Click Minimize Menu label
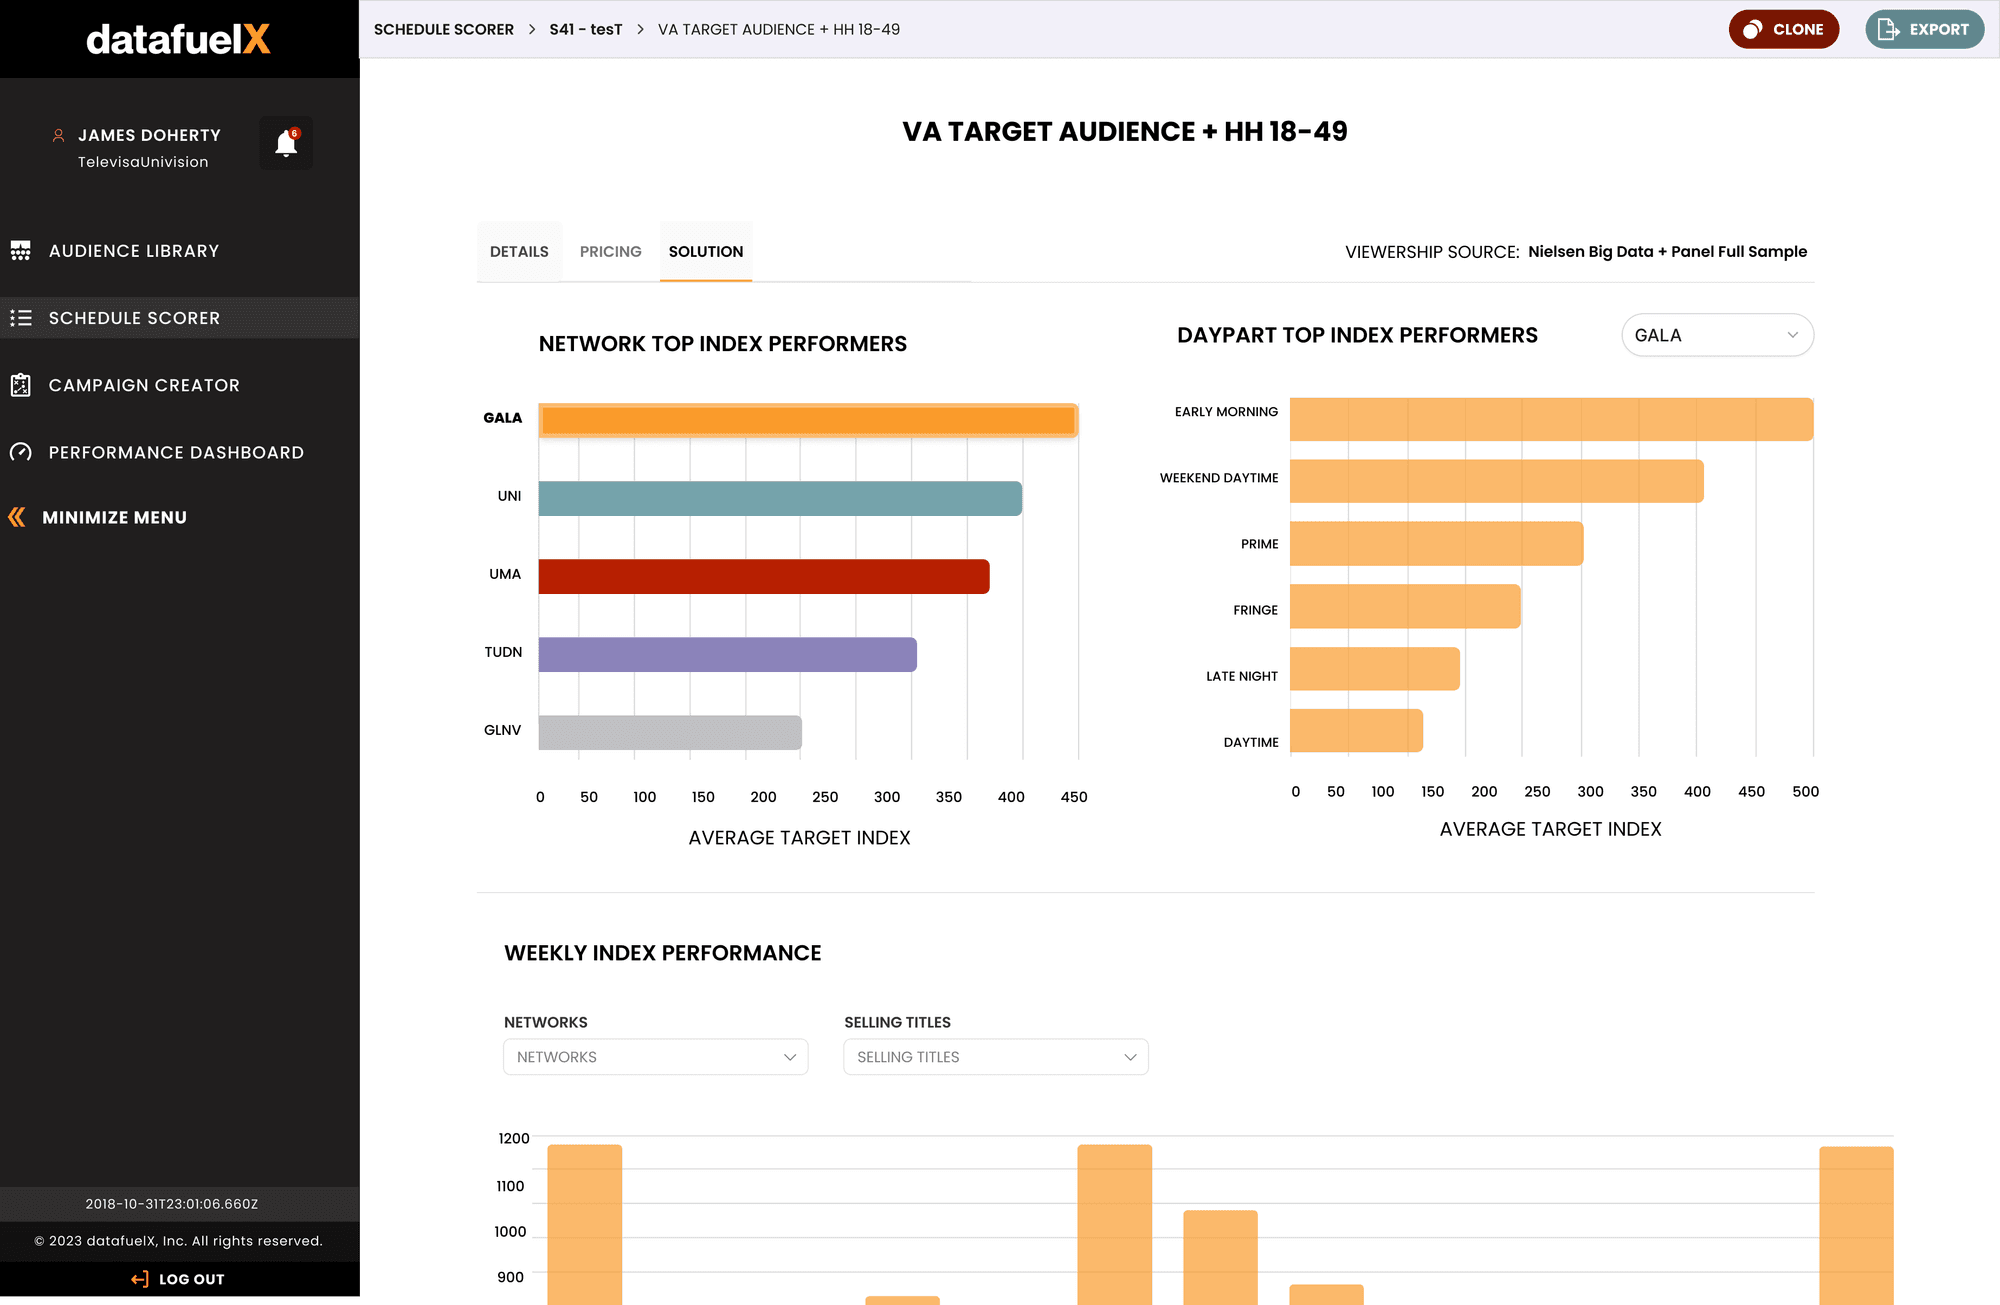 point(115,517)
